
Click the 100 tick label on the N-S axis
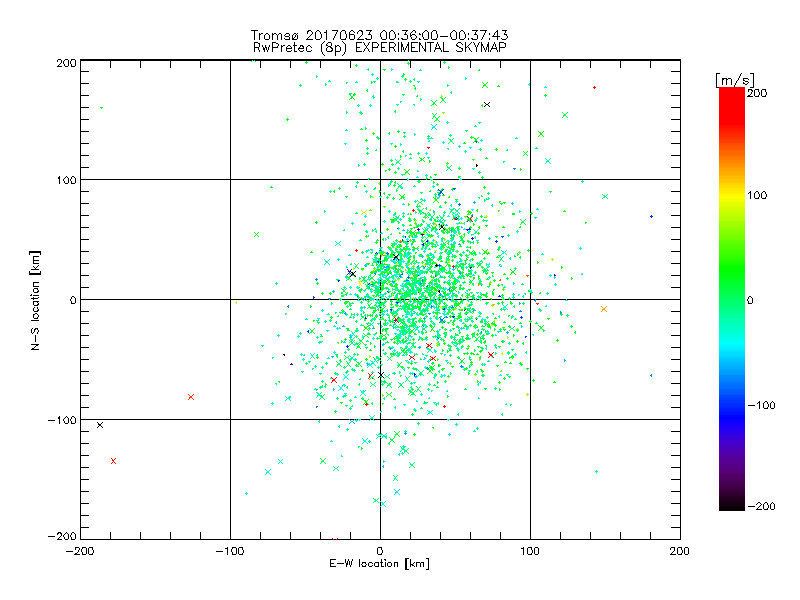click(x=66, y=180)
